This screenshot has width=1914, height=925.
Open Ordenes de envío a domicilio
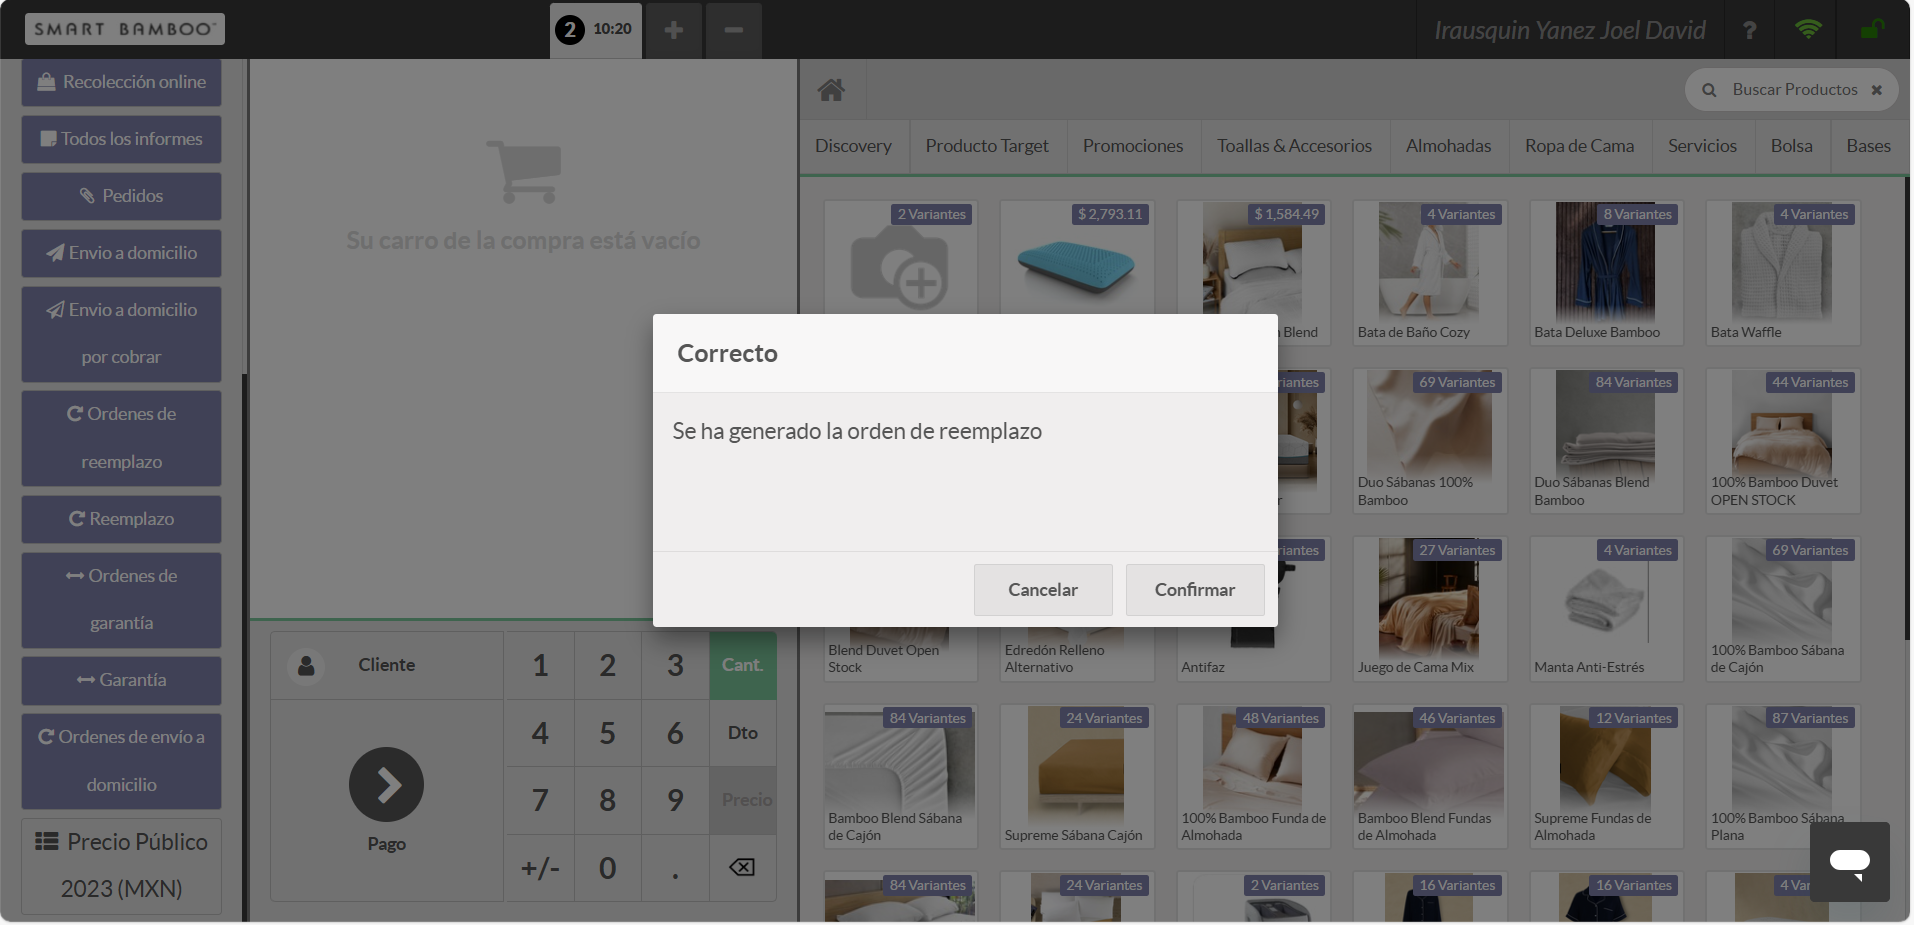(121, 761)
